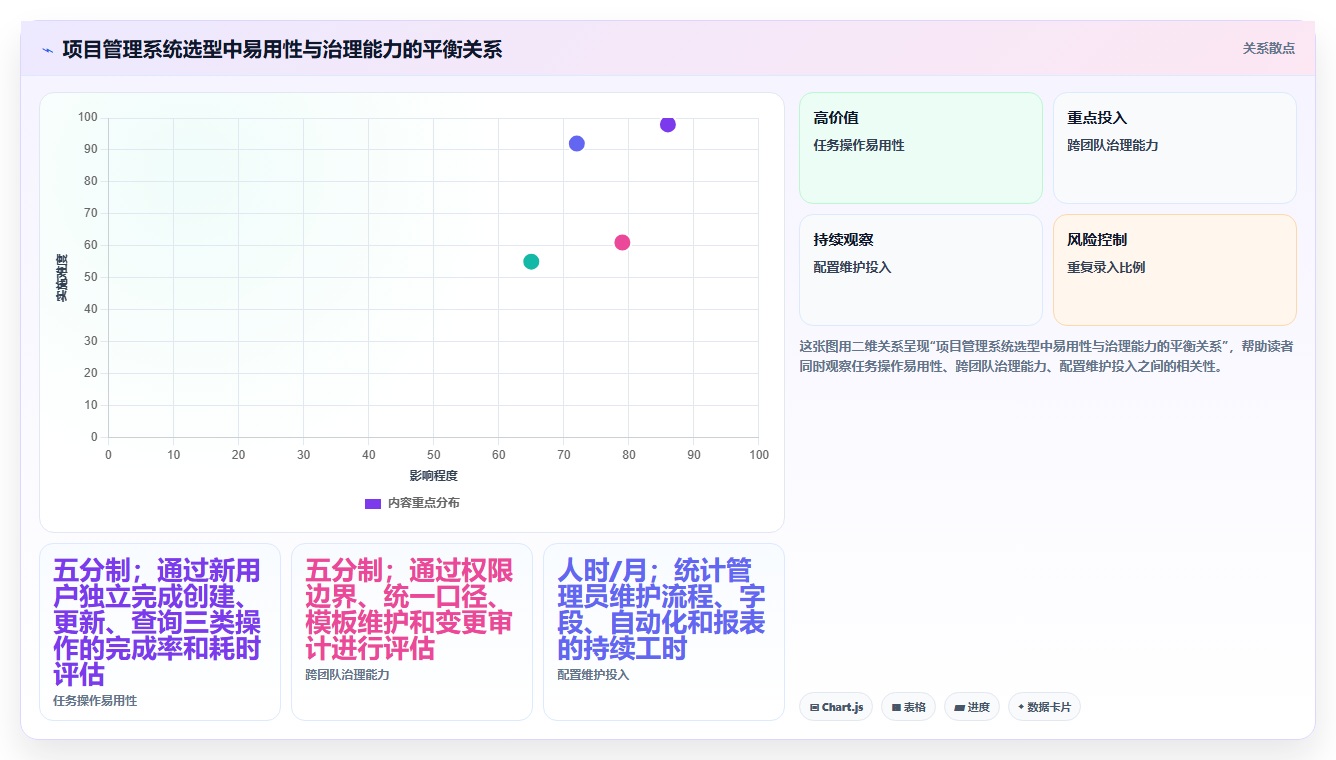Viewport: 1336px width, 760px height.
Task: Click the 数据卡片 tag's star icon
Action: tap(1021, 707)
